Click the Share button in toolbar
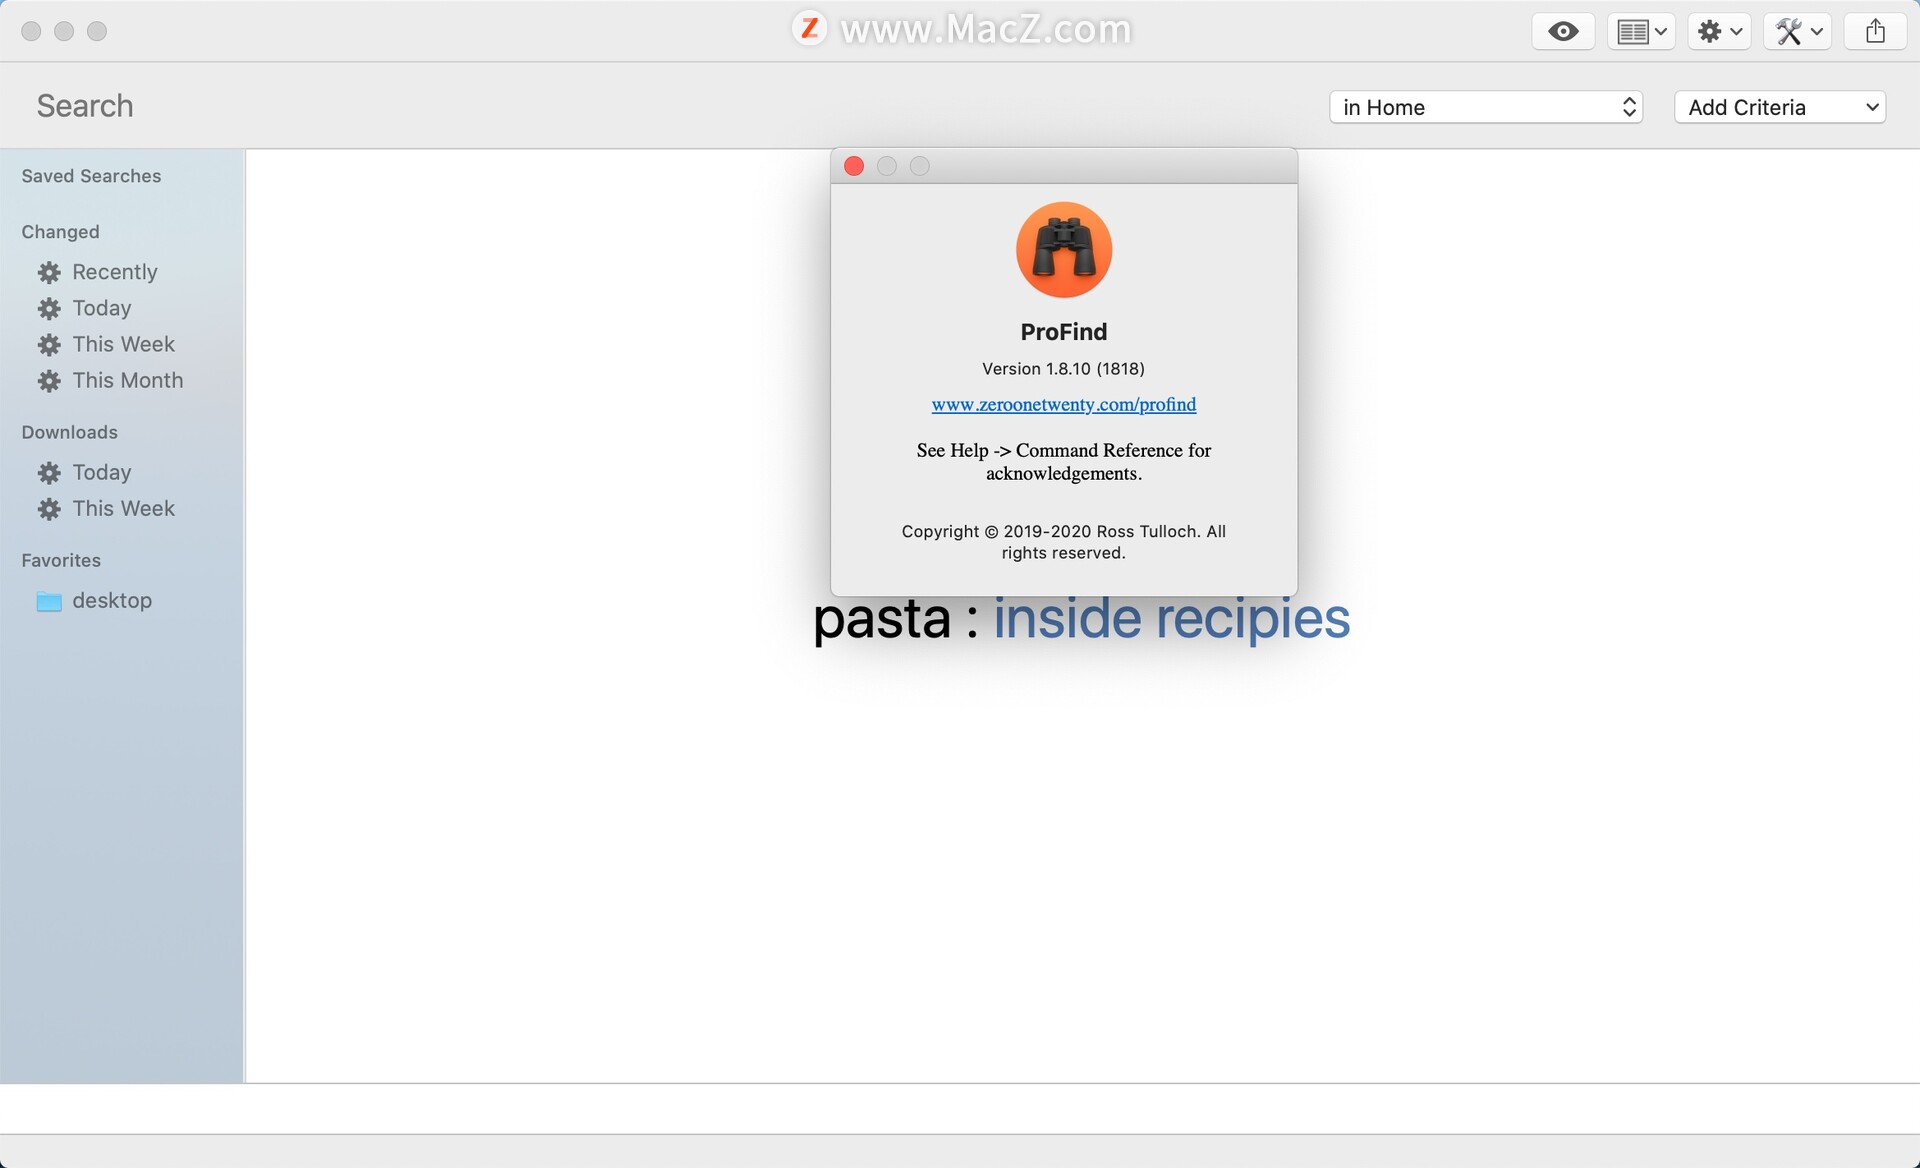This screenshot has height=1168, width=1920. coord(1875,32)
